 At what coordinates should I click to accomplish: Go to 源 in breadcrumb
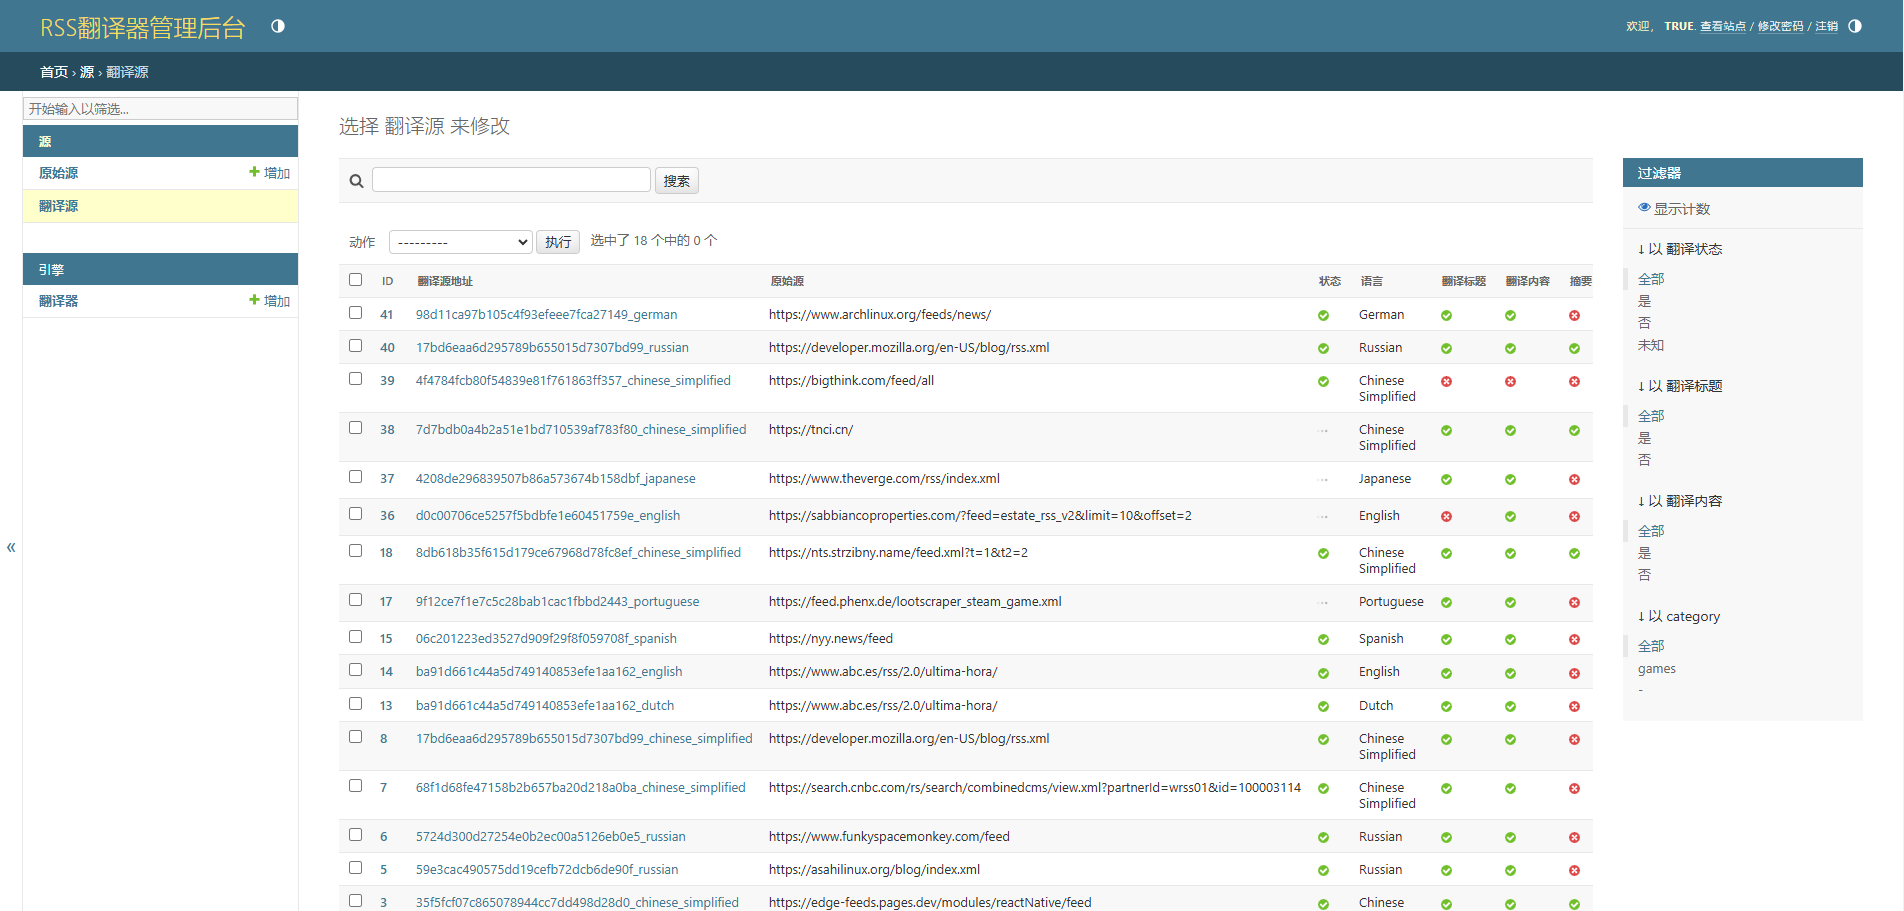87,72
